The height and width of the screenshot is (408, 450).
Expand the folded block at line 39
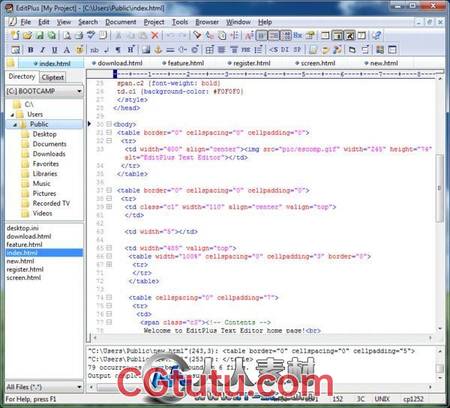point(109,207)
